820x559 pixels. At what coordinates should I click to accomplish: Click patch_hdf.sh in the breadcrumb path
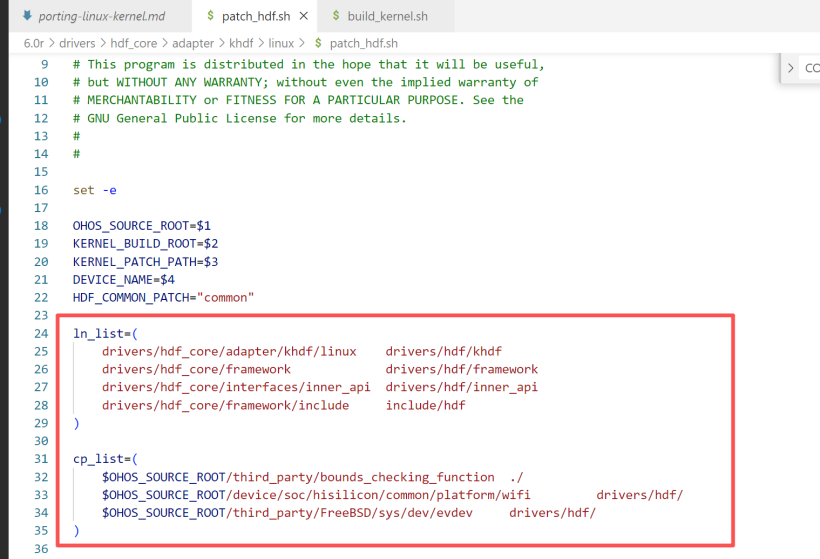(x=363, y=43)
